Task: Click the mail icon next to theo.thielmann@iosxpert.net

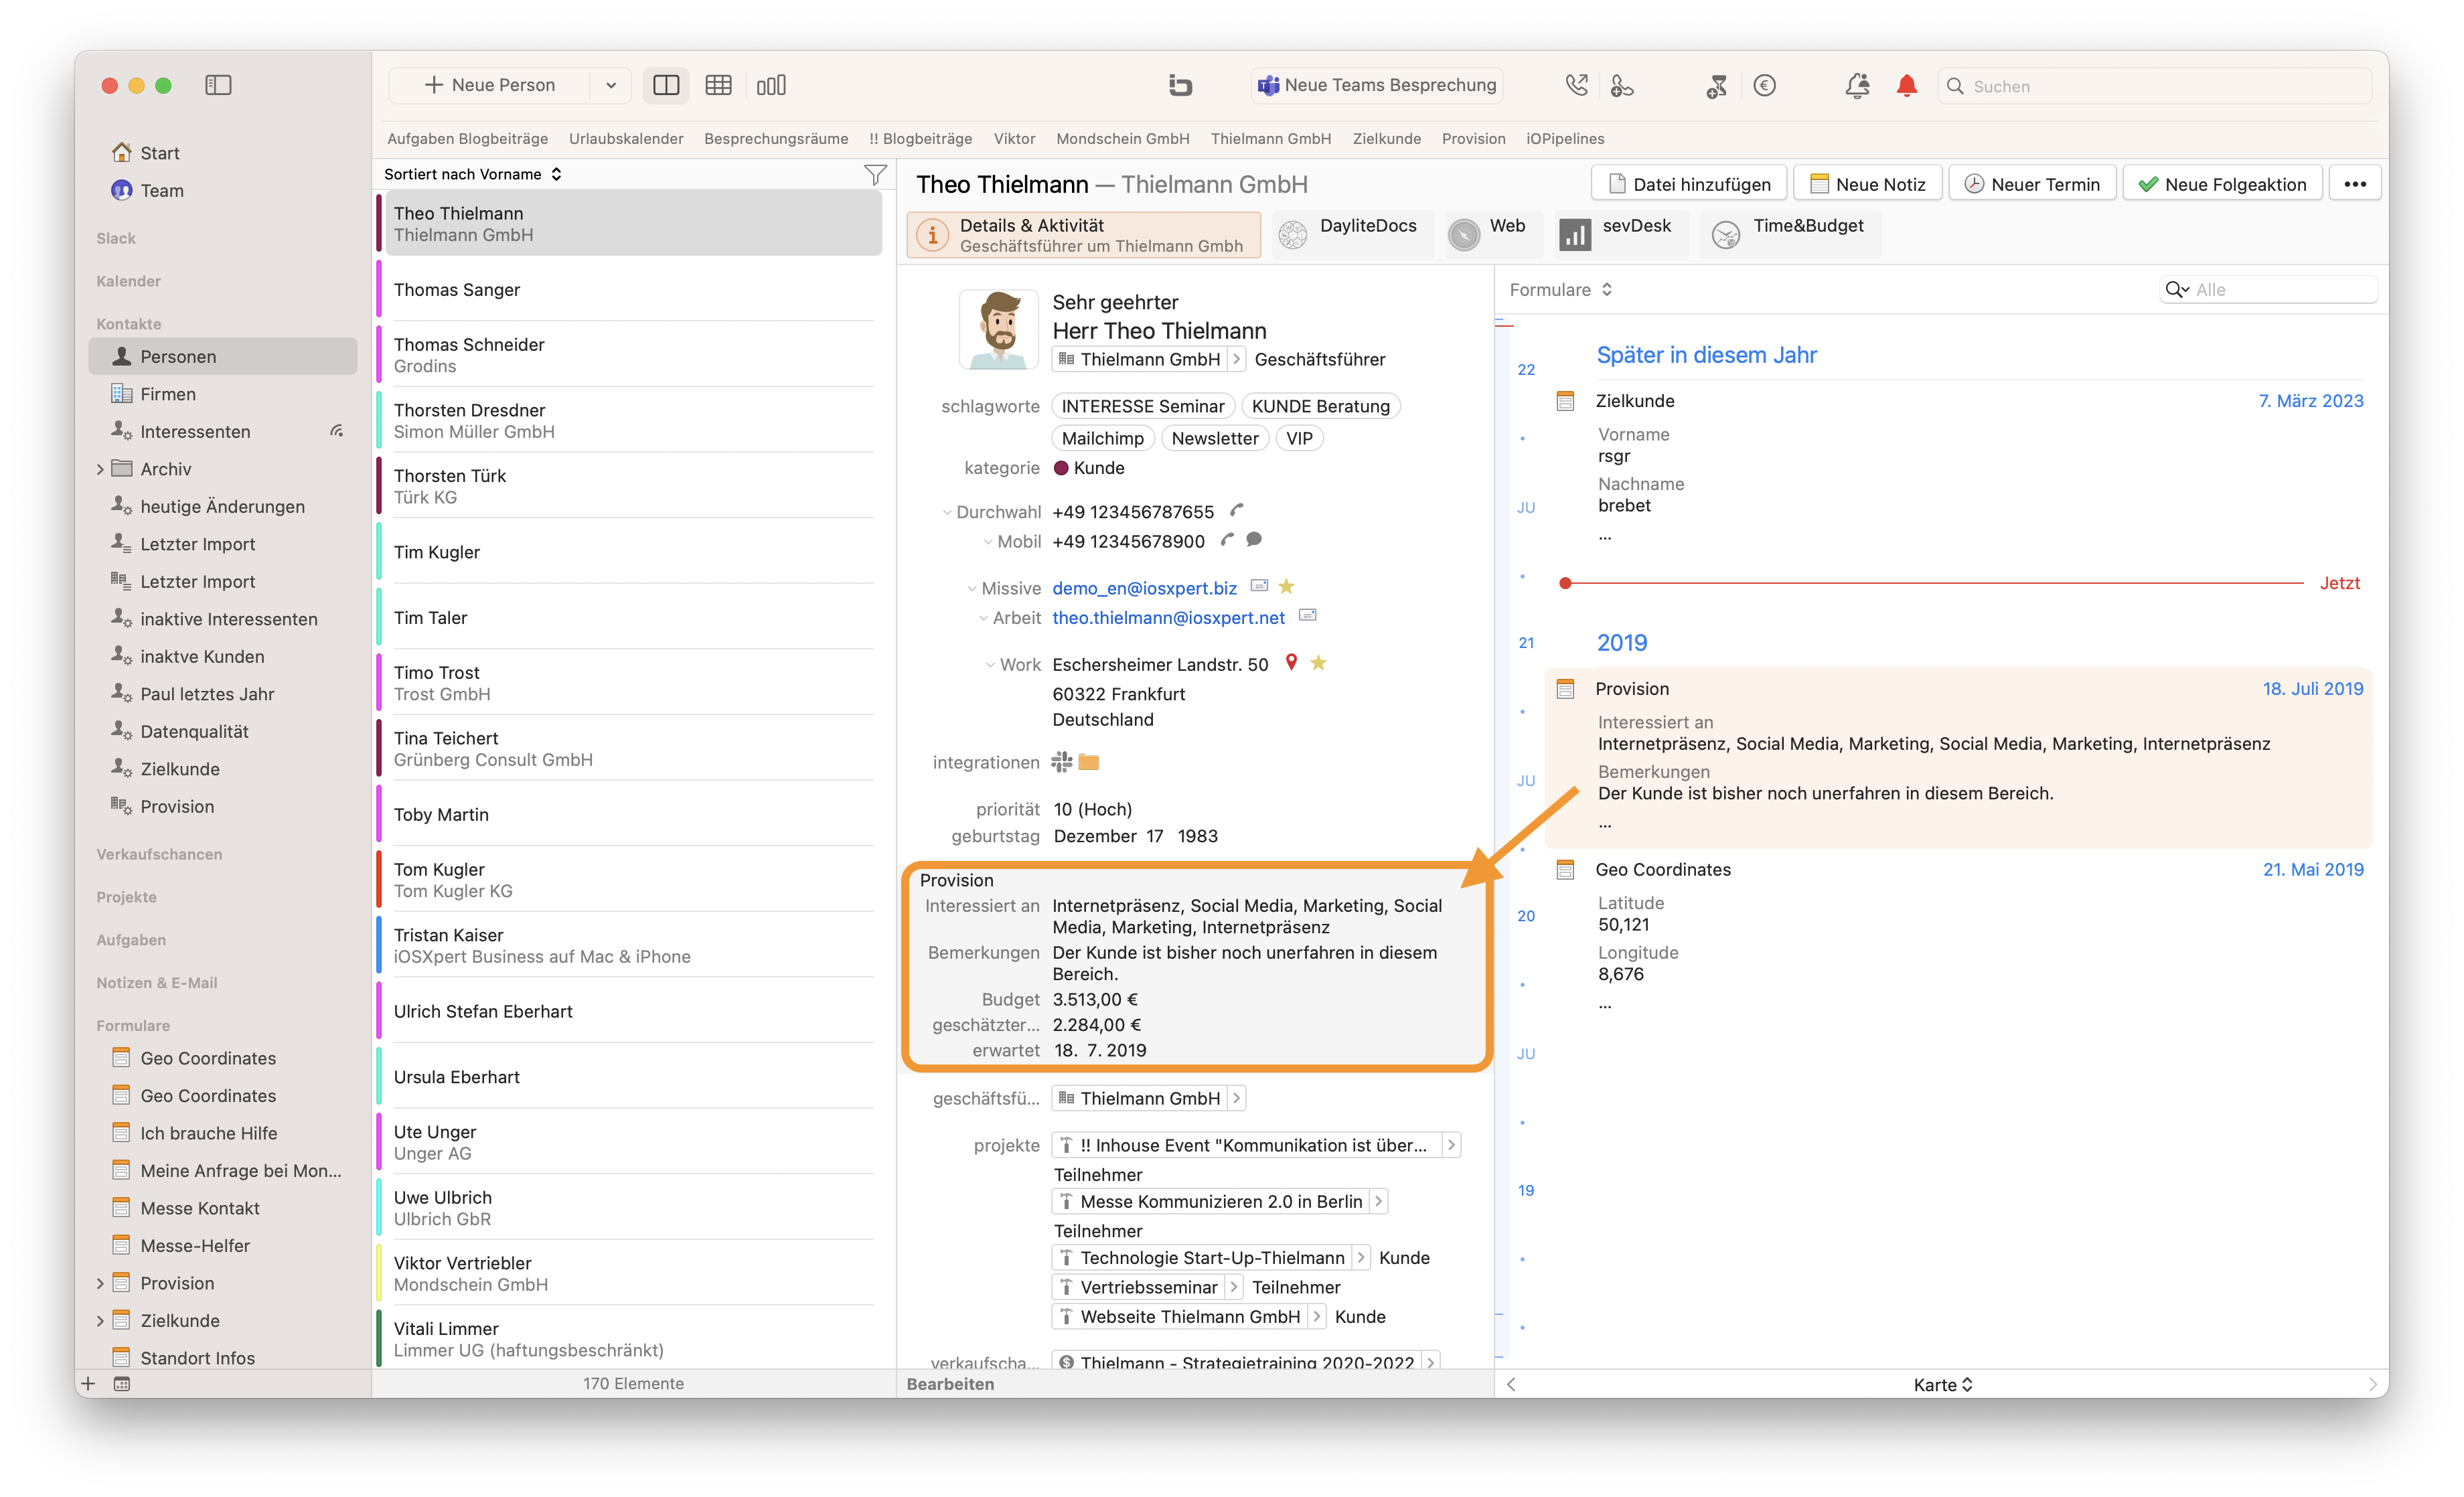Action: tap(1307, 616)
